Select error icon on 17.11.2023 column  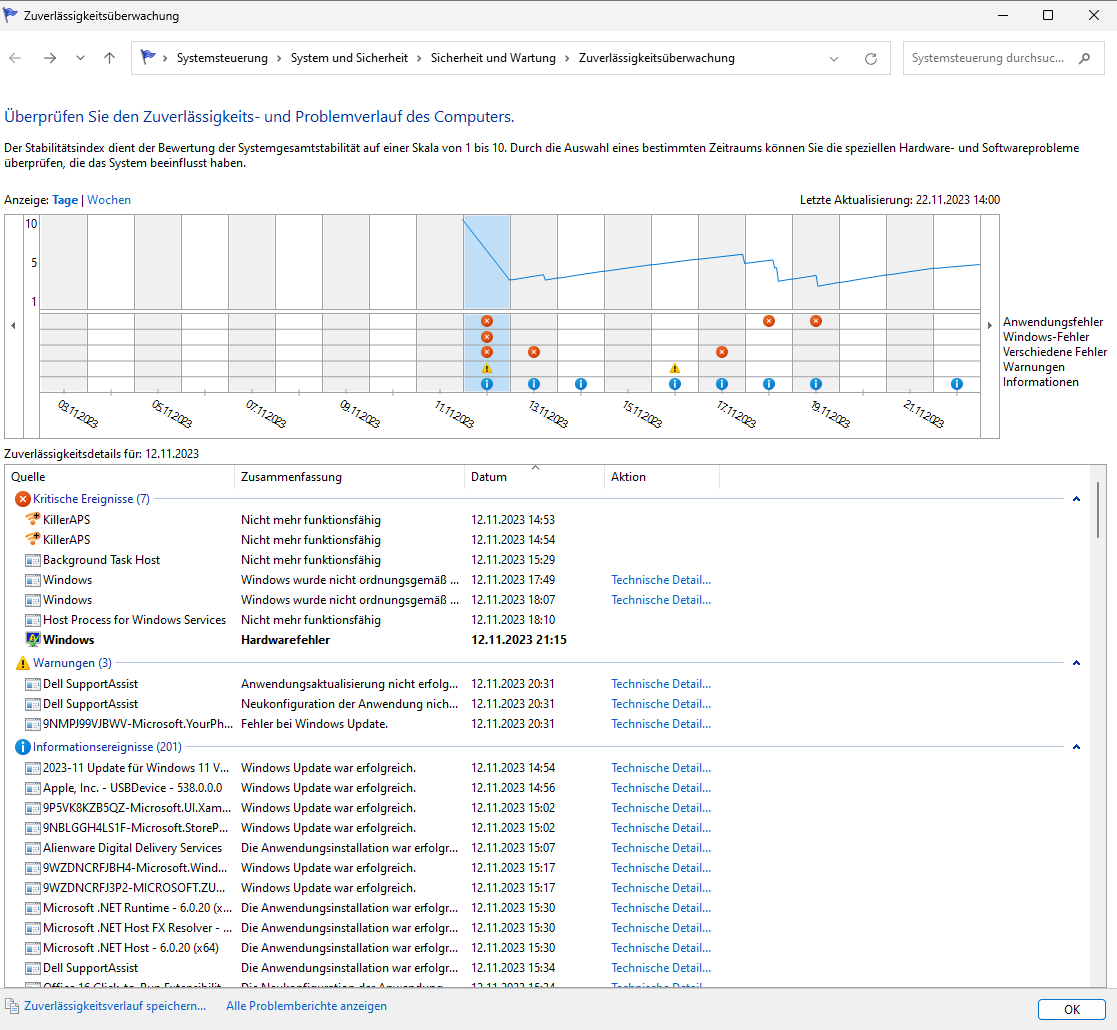point(722,352)
